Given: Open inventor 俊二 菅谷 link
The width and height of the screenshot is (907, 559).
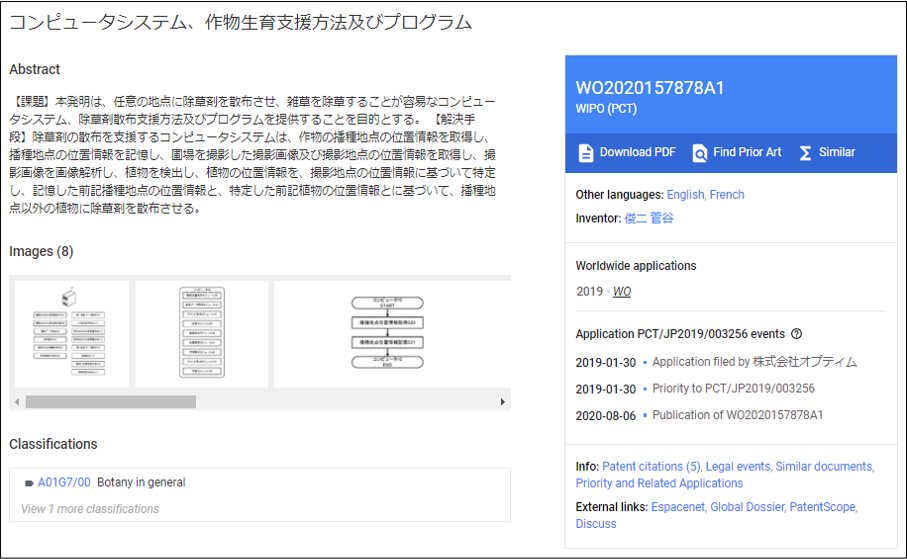Looking at the screenshot, I should click(x=649, y=218).
